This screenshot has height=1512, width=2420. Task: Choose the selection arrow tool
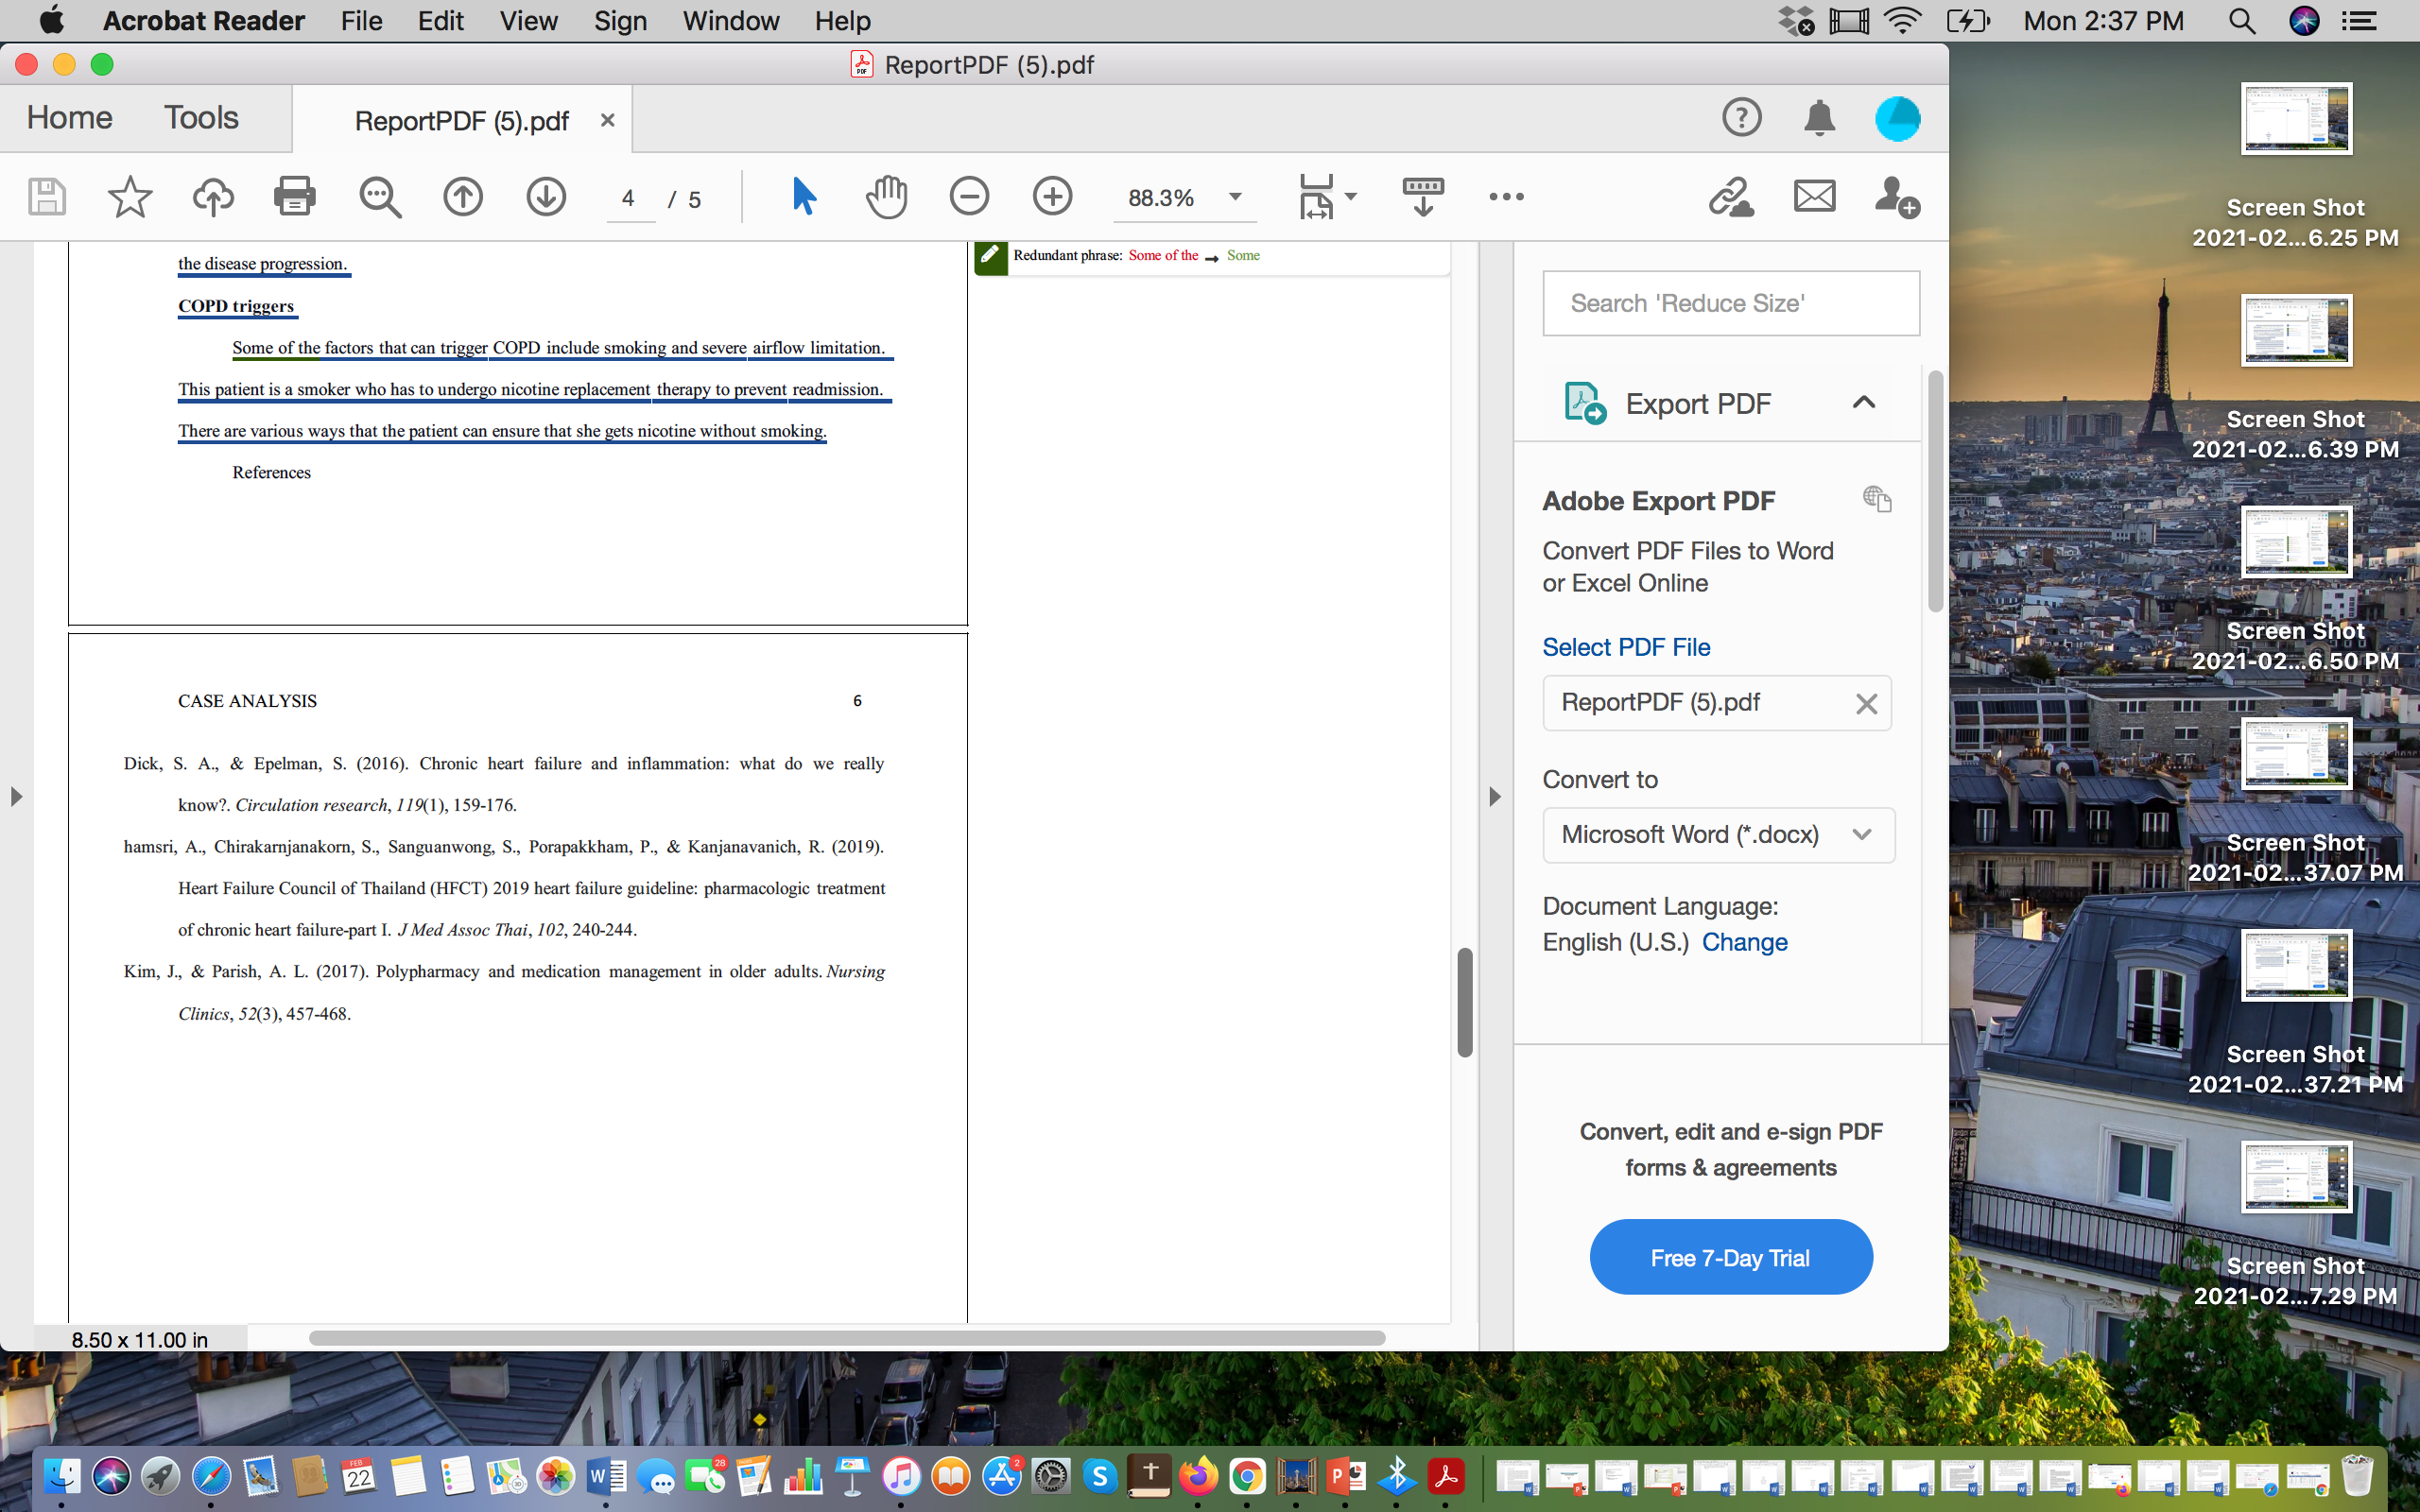coord(804,196)
